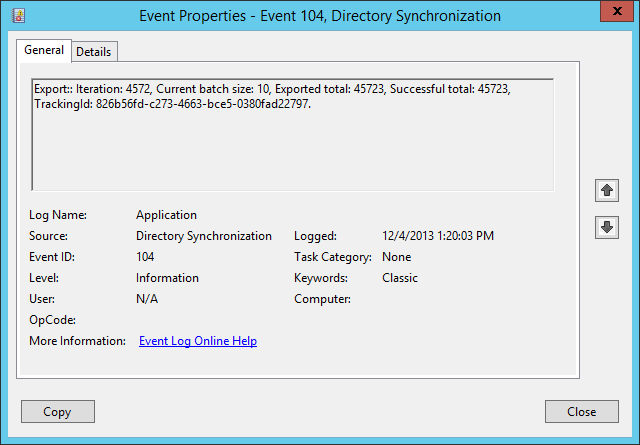The width and height of the screenshot is (640, 445).
Task: Select the General tab
Action: (44, 50)
